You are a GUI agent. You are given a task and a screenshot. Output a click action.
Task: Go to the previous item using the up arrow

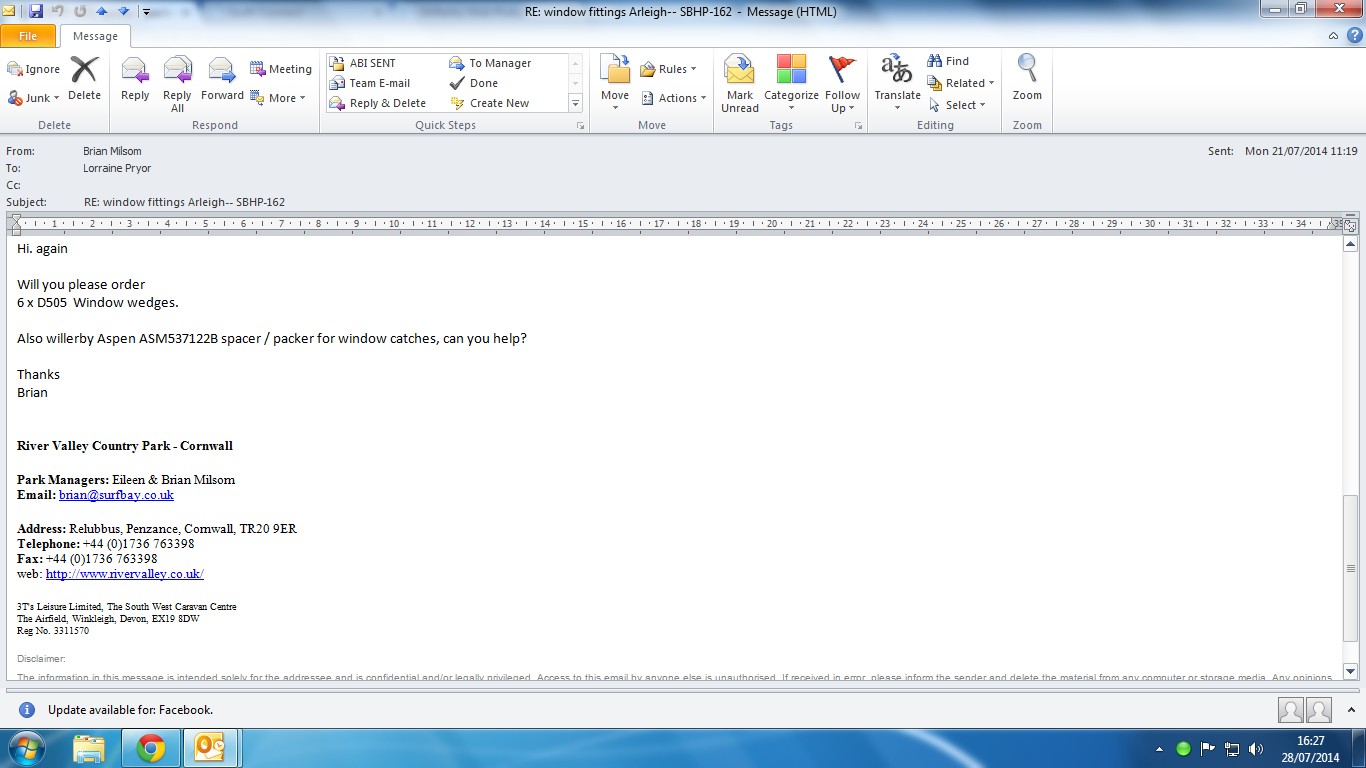click(x=101, y=11)
